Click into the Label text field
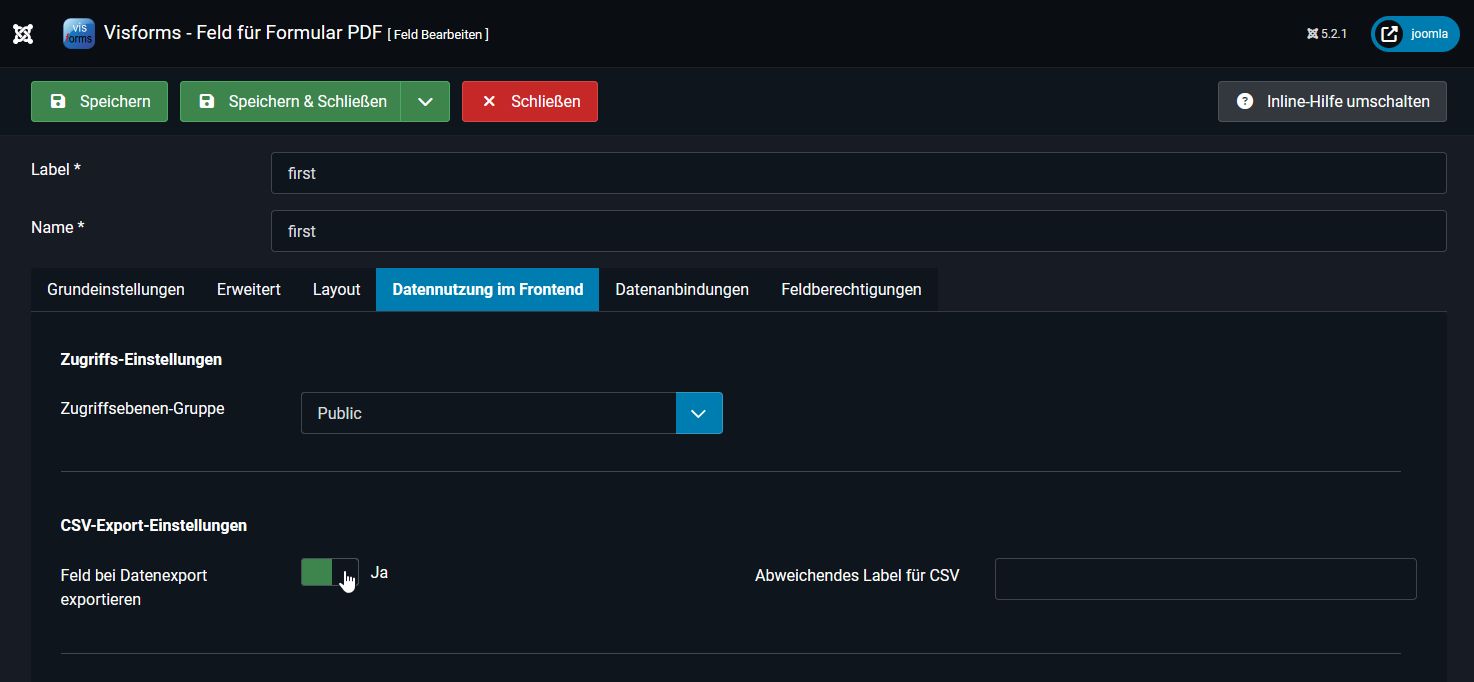1474x682 pixels. click(858, 173)
